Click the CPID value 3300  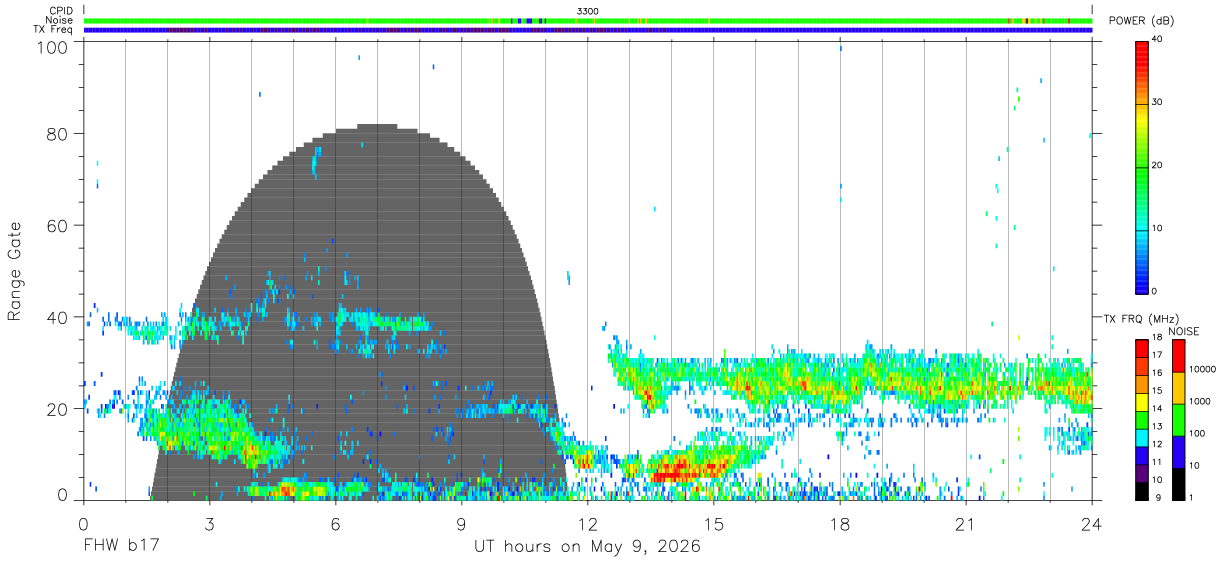coord(588,11)
